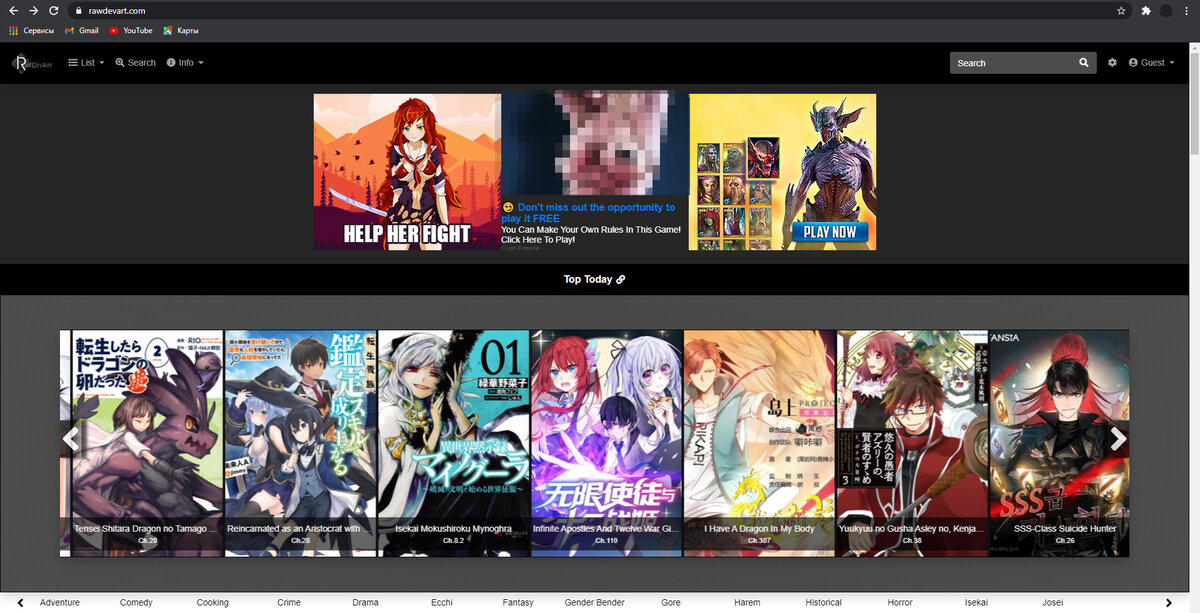Select the Horror genre tab
The width and height of the screenshot is (1200, 613).
pos(900,603)
